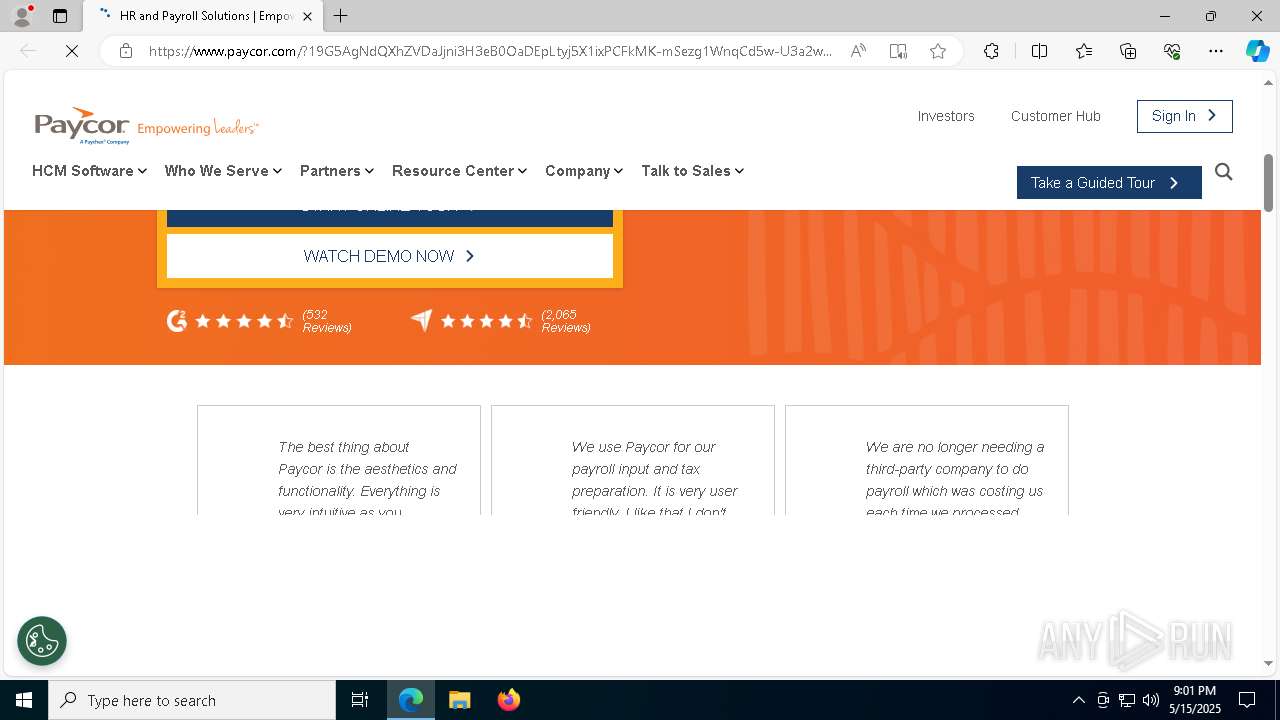
Task: Open File Explorer from taskbar
Action: click(460, 700)
